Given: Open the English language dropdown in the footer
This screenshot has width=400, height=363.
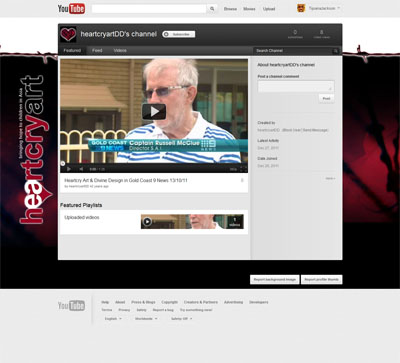Looking at the screenshot, I should tap(113, 319).
